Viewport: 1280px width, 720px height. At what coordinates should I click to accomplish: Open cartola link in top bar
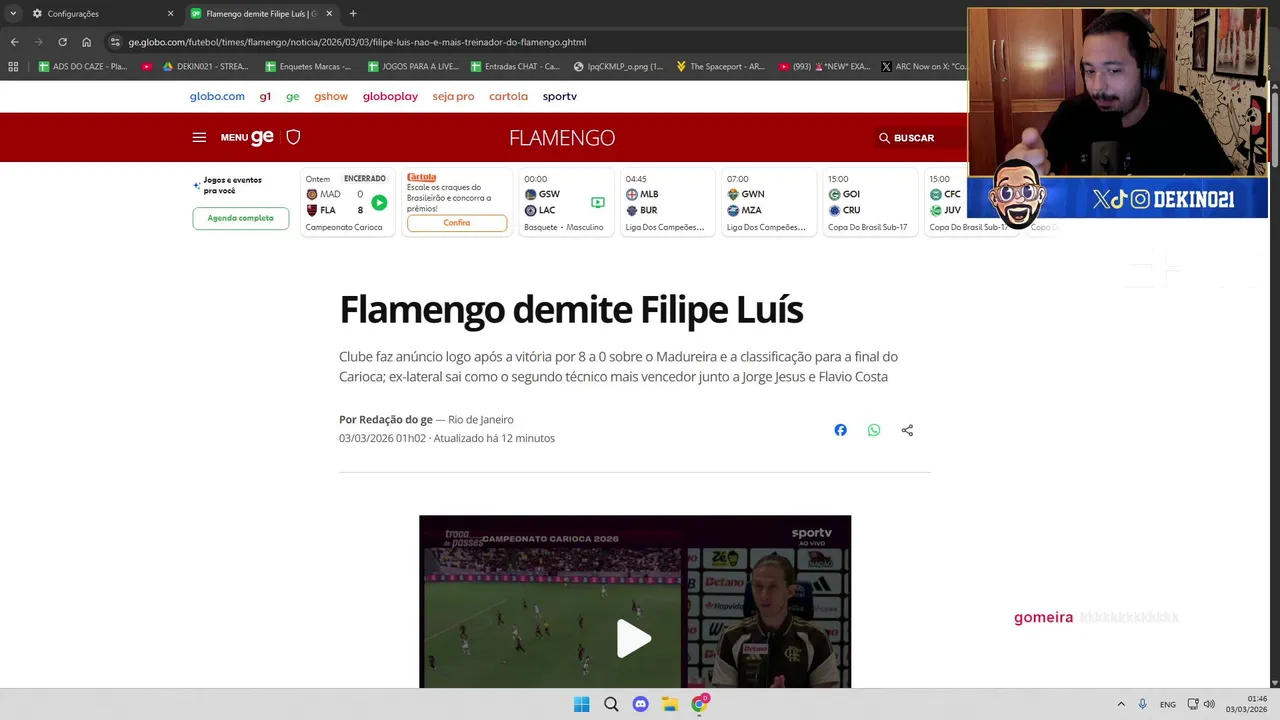(508, 96)
